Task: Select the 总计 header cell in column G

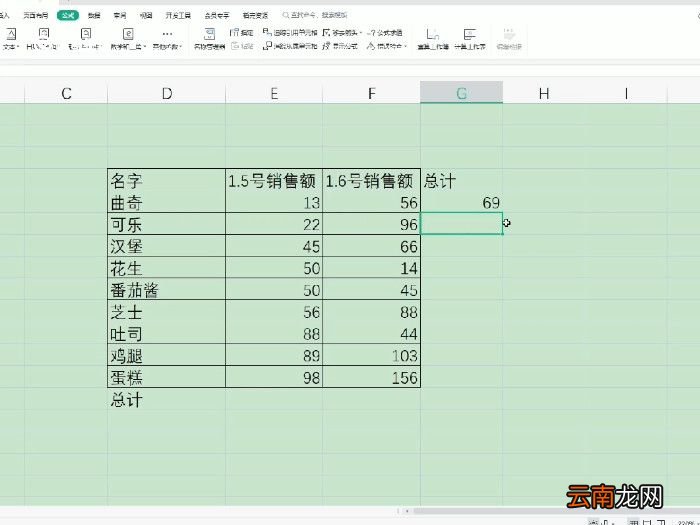Action: tap(462, 180)
